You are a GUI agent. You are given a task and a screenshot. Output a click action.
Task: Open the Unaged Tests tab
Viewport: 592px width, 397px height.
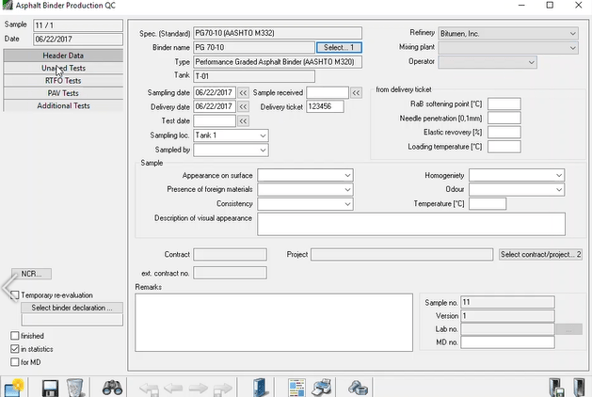pos(63,68)
